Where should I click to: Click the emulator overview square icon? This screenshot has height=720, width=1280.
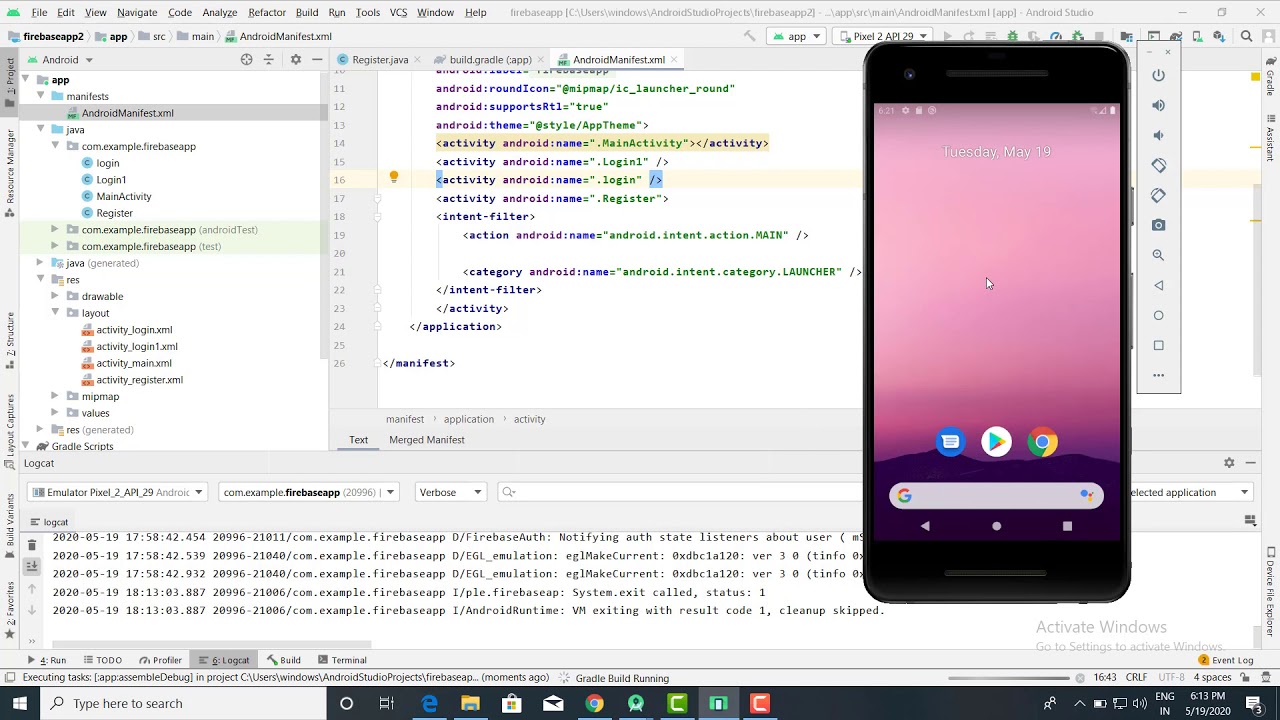click(1158, 345)
